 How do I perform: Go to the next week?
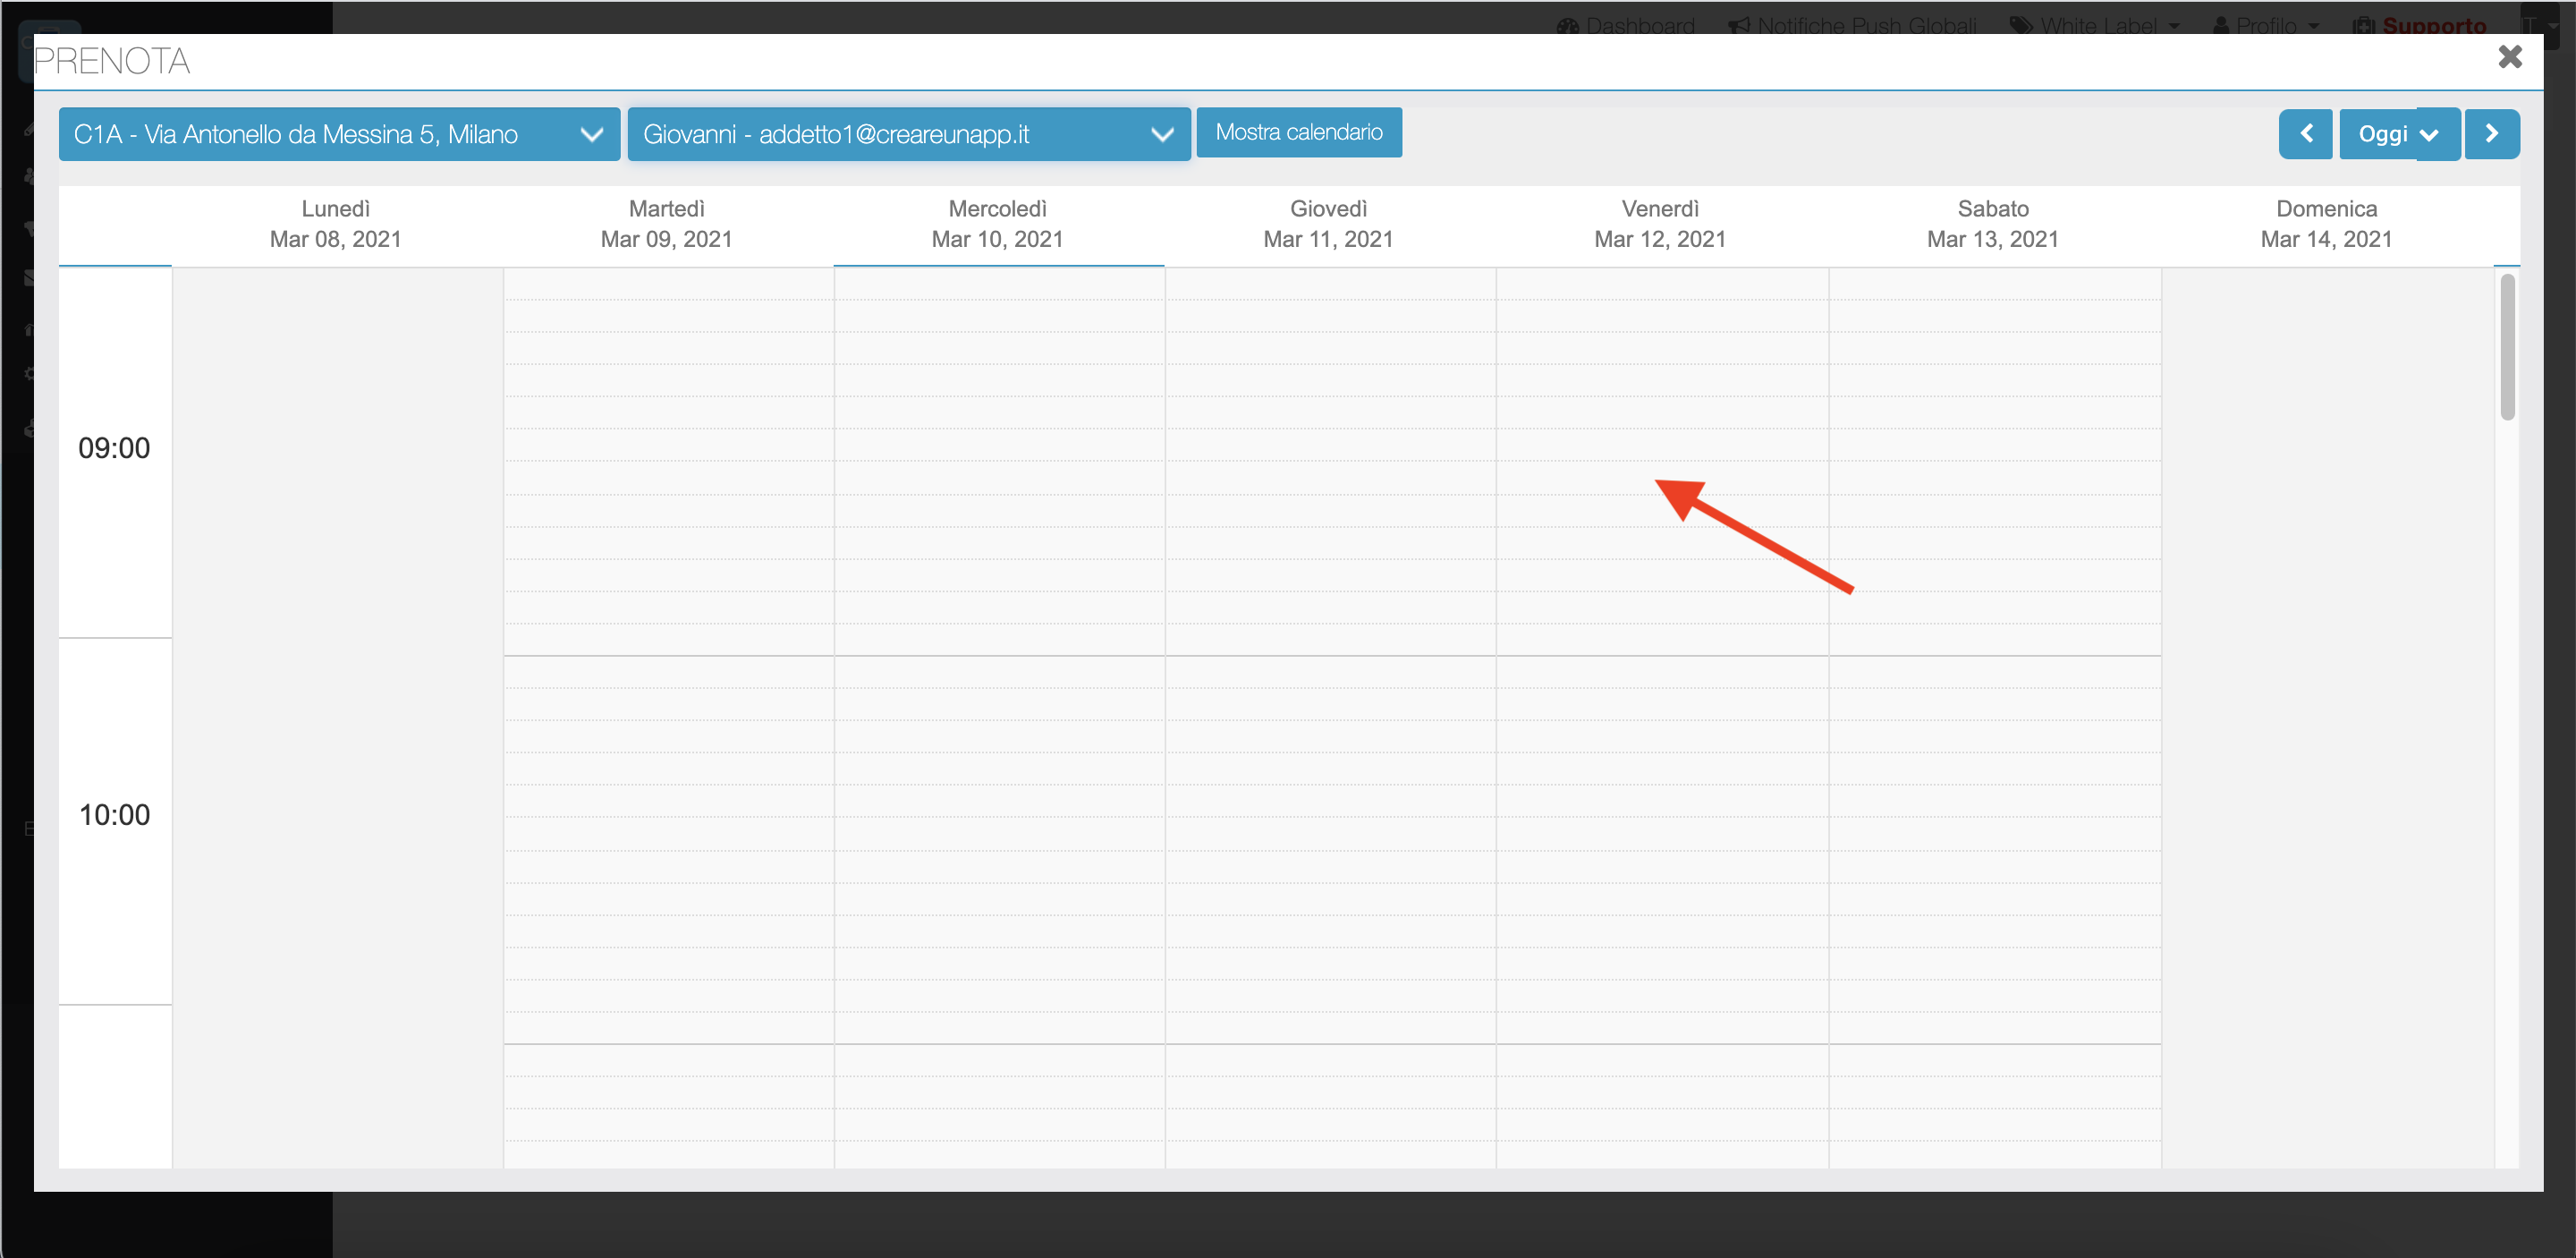click(2491, 134)
